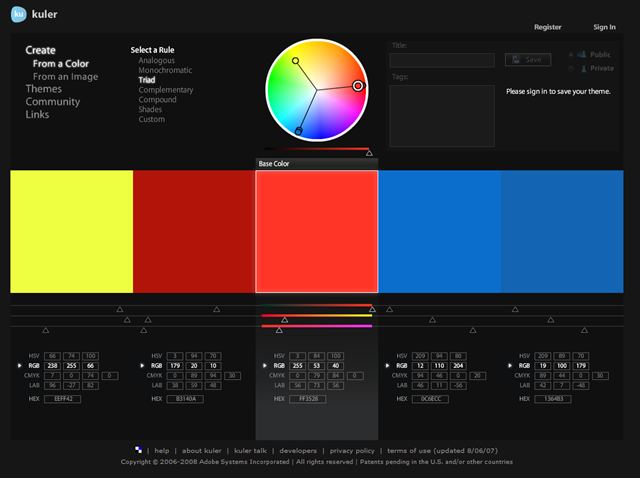Click the blue marker on color wheel
640x478 pixels.
298,131
